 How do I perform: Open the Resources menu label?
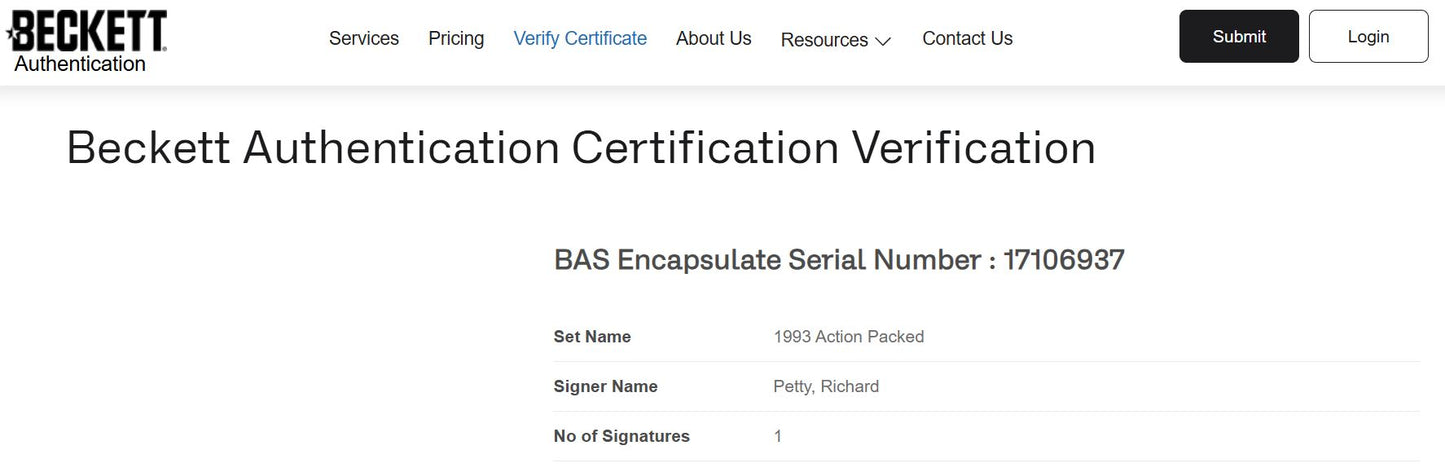click(824, 40)
